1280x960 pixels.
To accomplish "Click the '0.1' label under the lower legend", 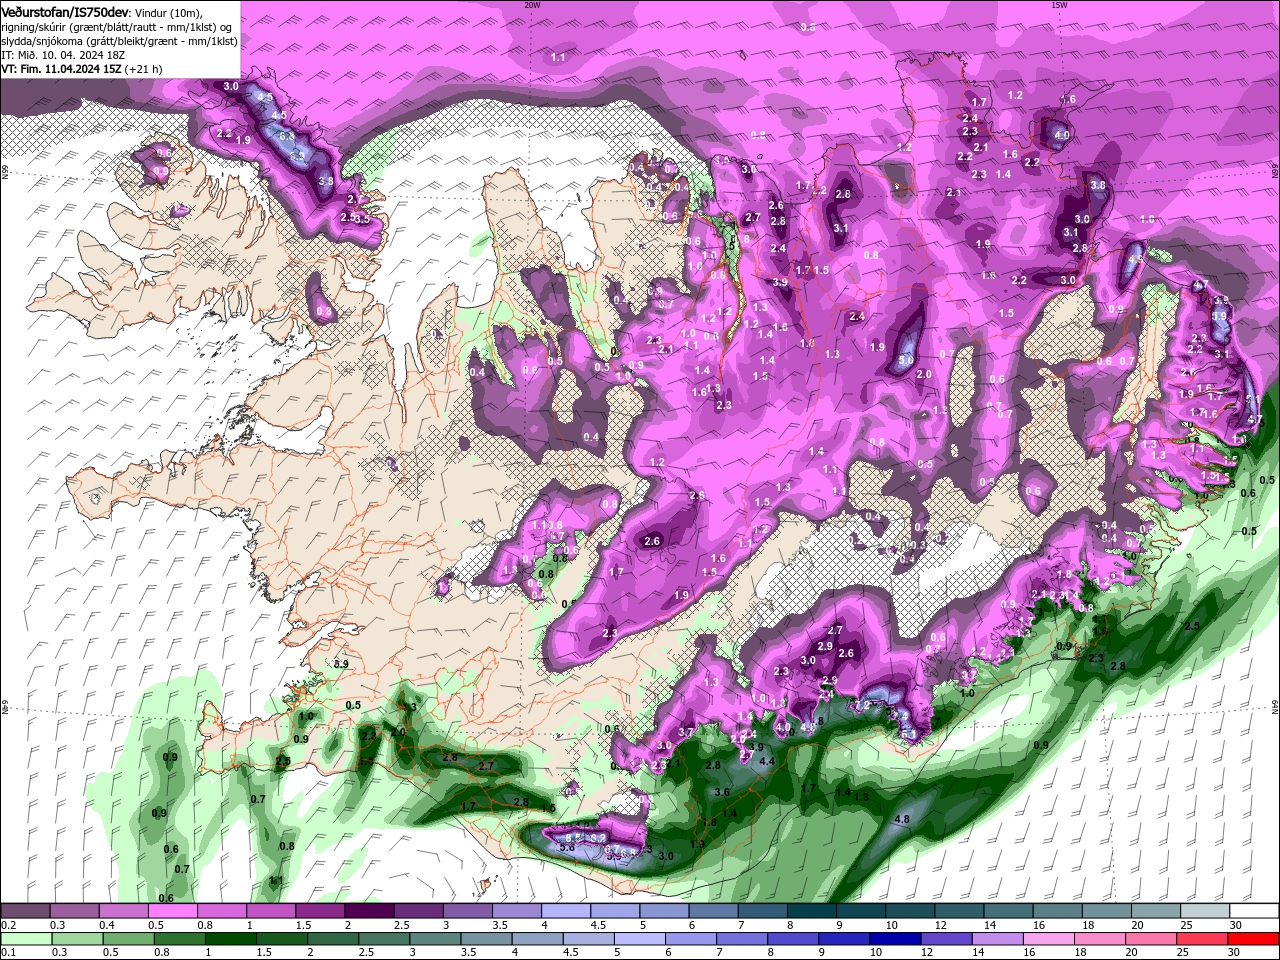I will (x=8, y=953).
